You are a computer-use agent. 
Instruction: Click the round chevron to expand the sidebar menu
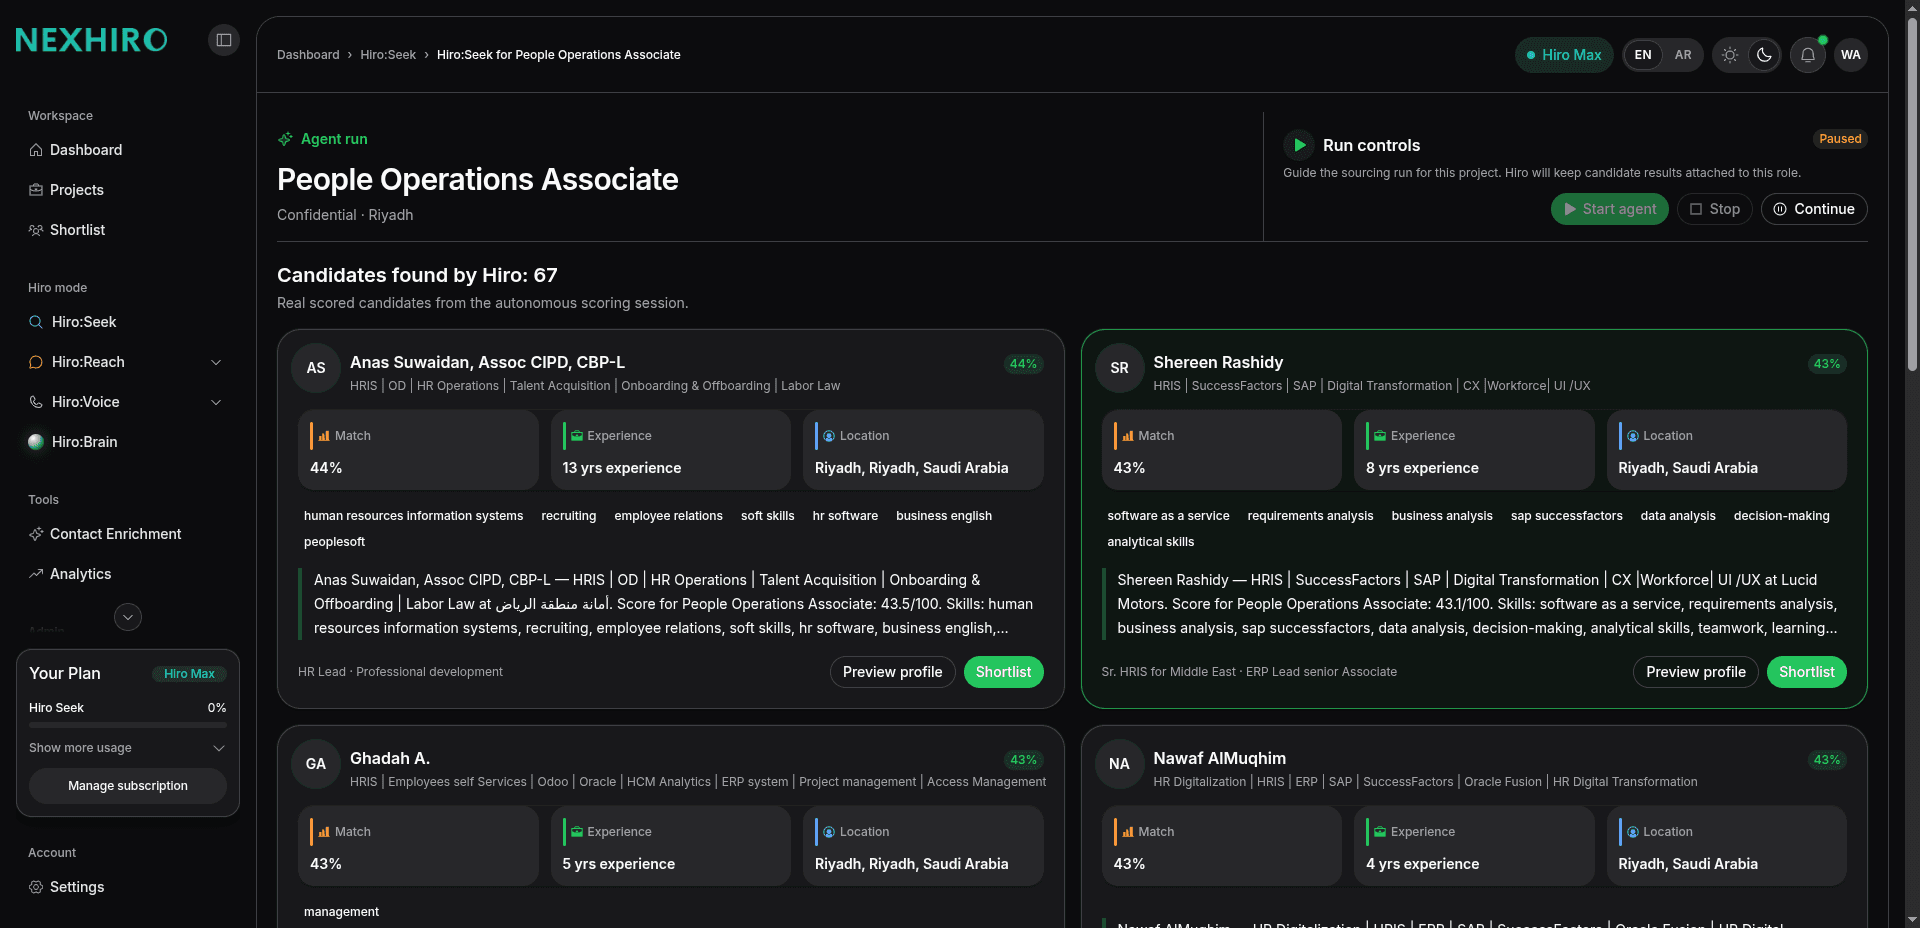click(x=128, y=617)
